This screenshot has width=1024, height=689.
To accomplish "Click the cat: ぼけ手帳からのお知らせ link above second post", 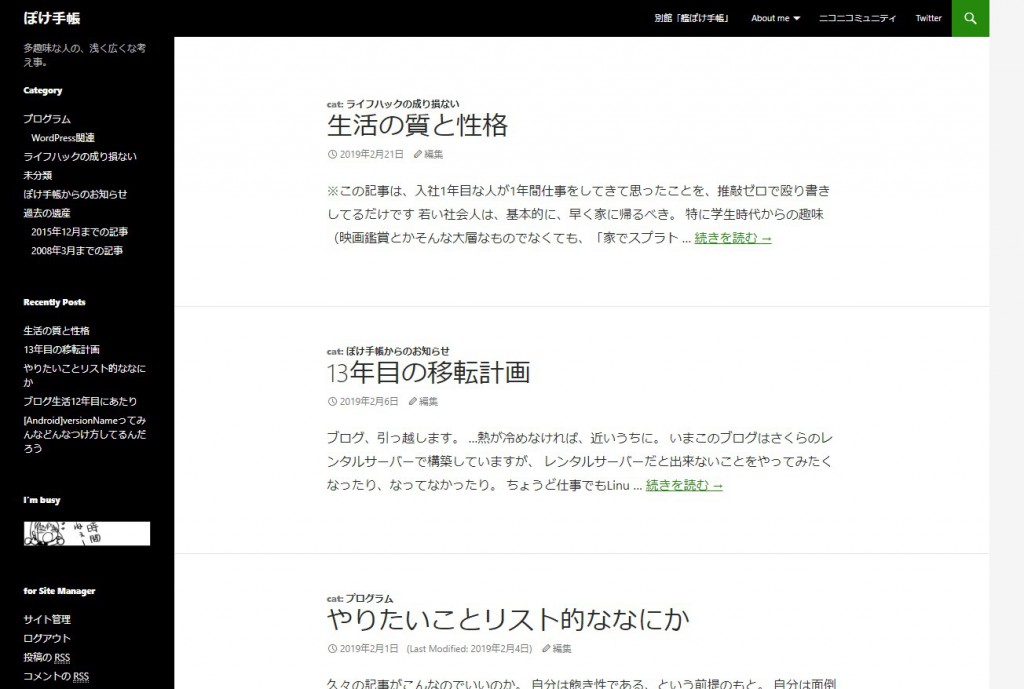I will pyautogui.click(x=398, y=351).
